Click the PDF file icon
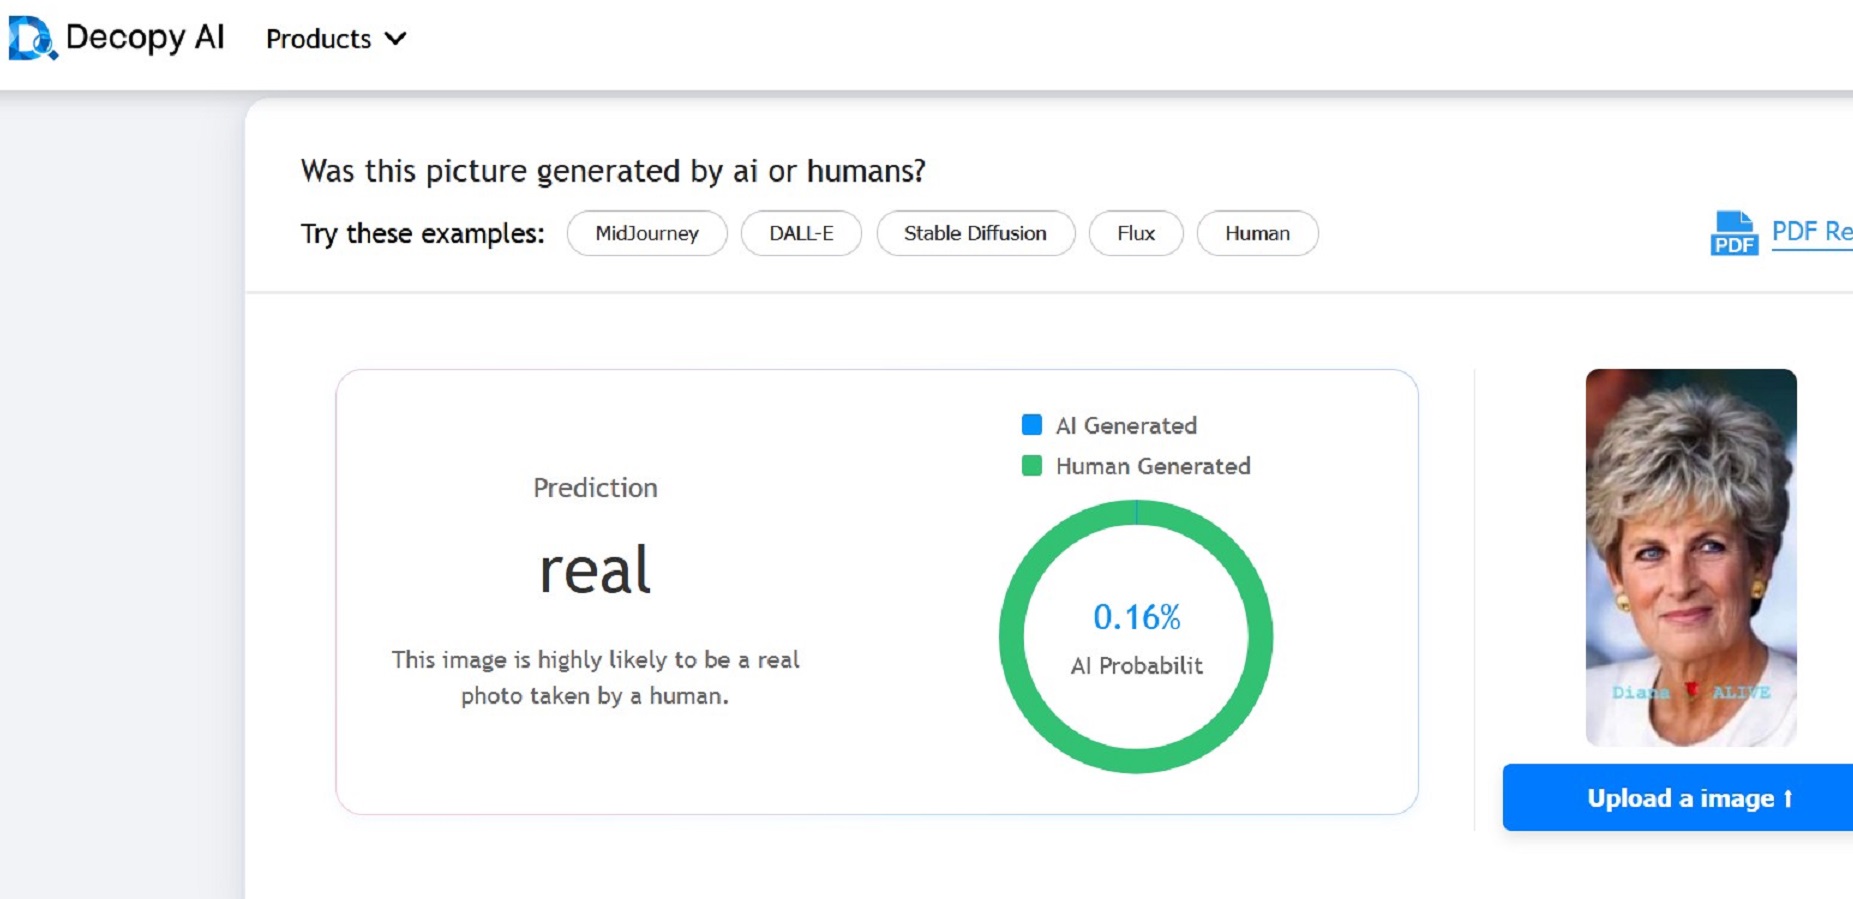 [1733, 233]
